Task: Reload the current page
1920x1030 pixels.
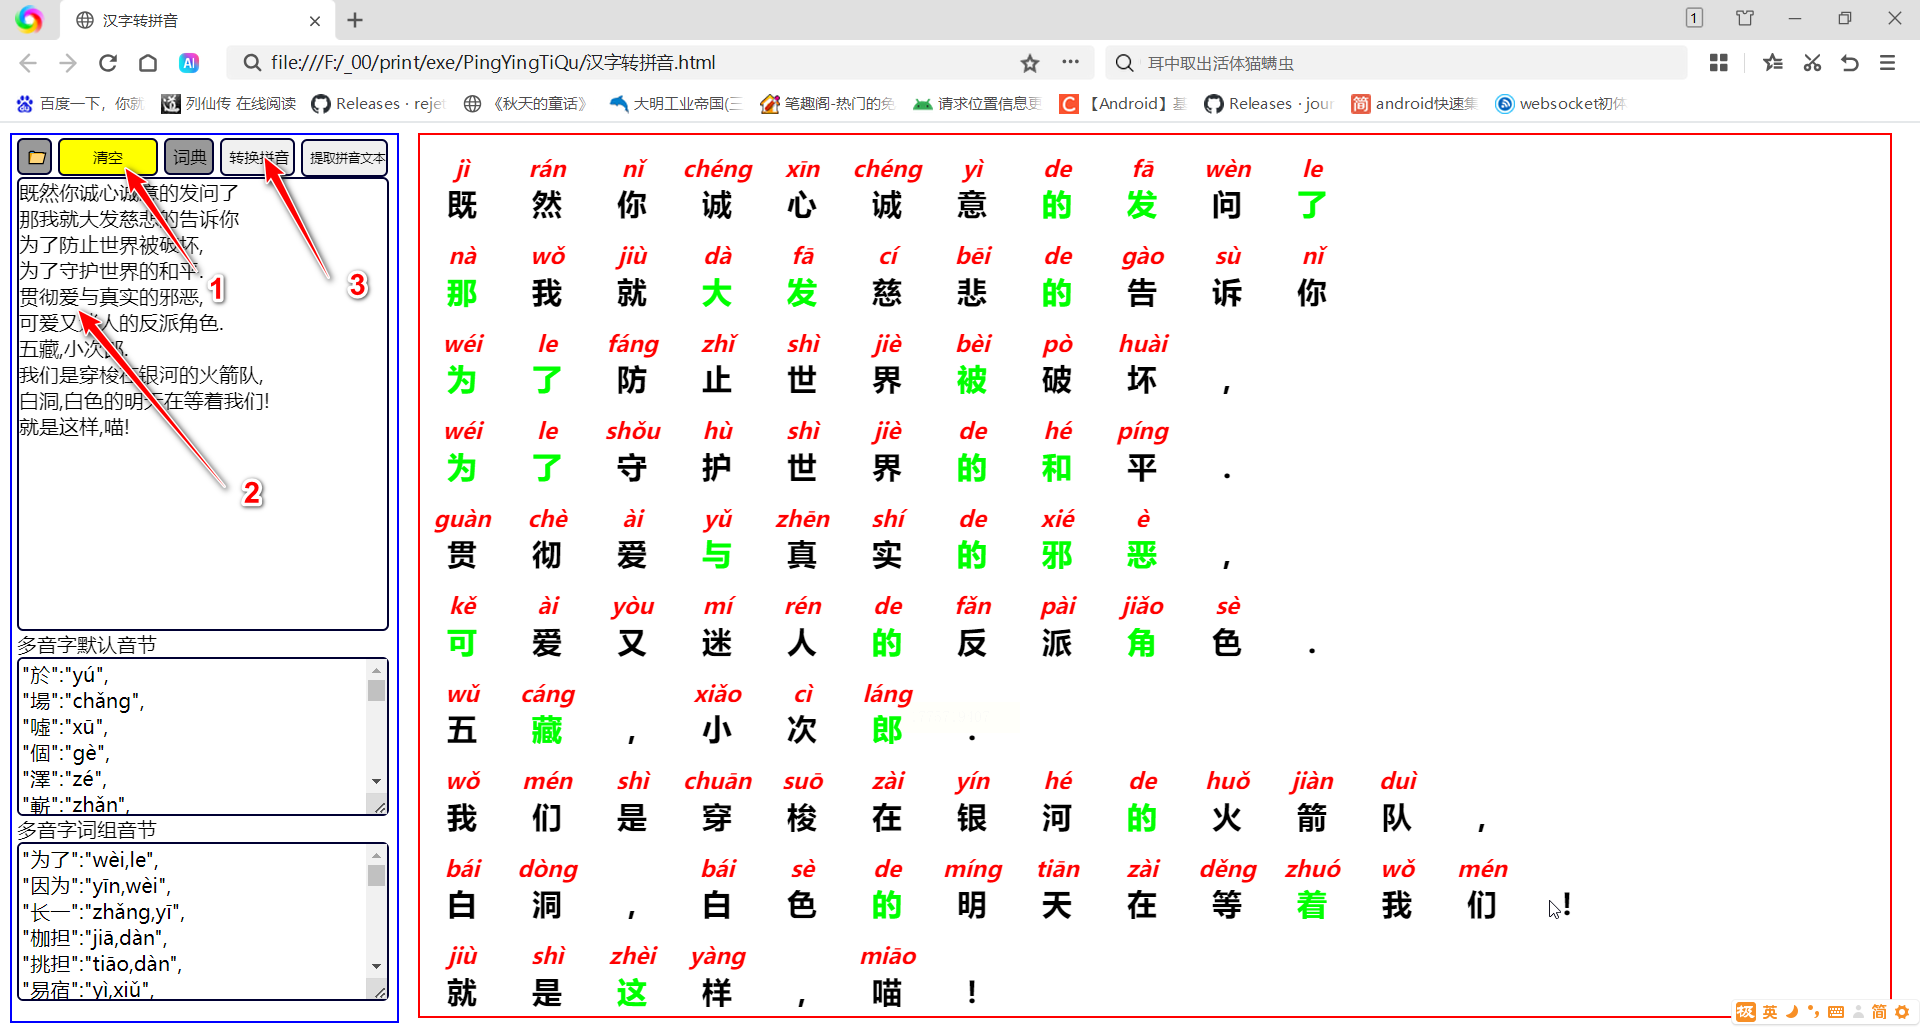Action: click(x=108, y=63)
